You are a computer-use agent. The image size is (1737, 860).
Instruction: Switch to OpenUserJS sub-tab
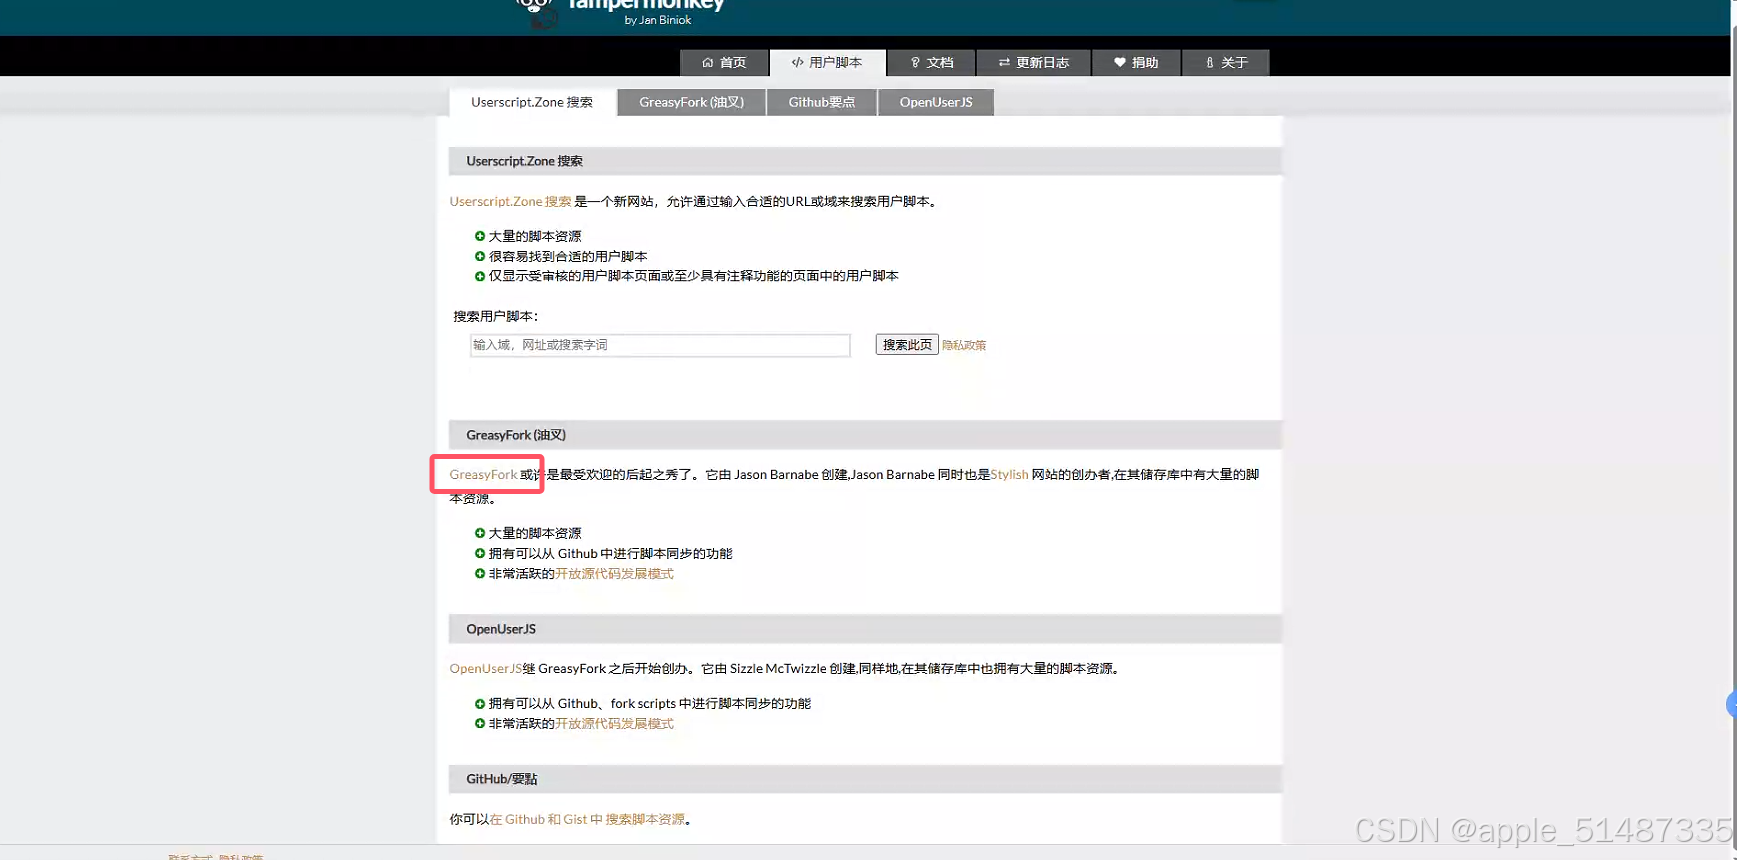pos(936,102)
